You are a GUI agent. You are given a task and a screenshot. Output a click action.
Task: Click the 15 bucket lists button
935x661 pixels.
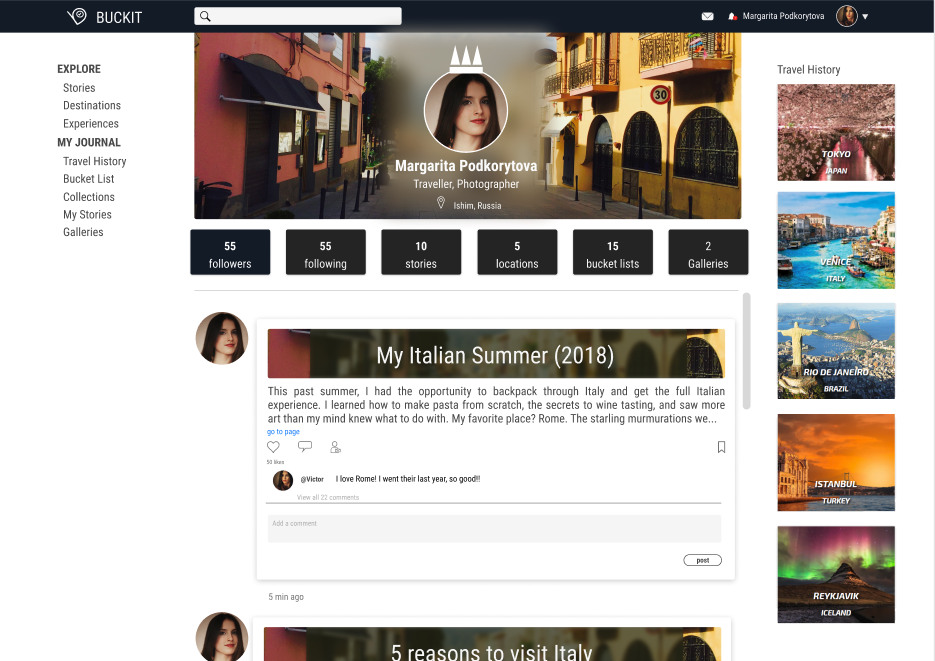coord(612,252)
